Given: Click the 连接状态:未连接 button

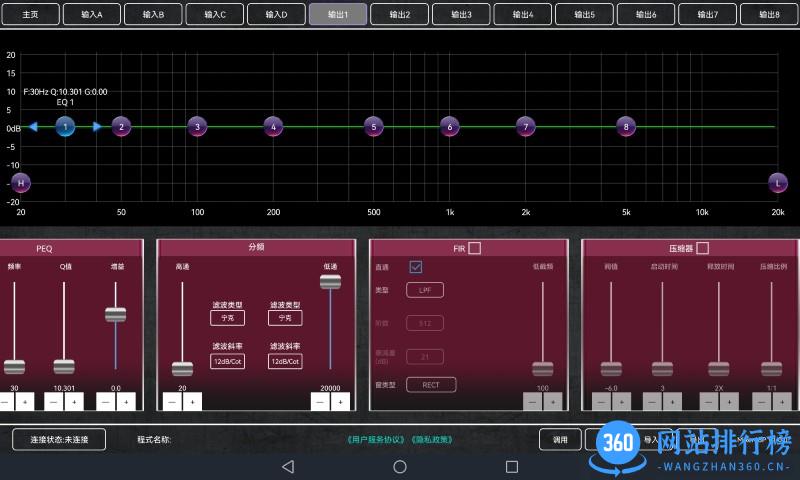Looking at the screenshot, I should pos(59,439).
